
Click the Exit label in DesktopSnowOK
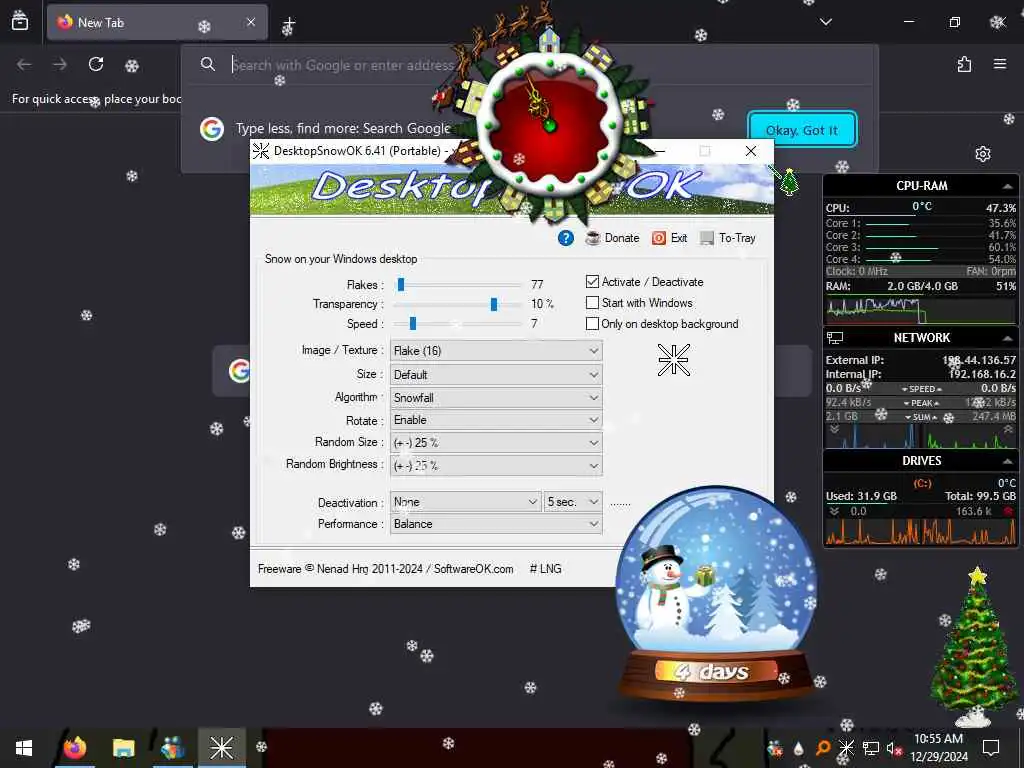[x=679, y=238]
